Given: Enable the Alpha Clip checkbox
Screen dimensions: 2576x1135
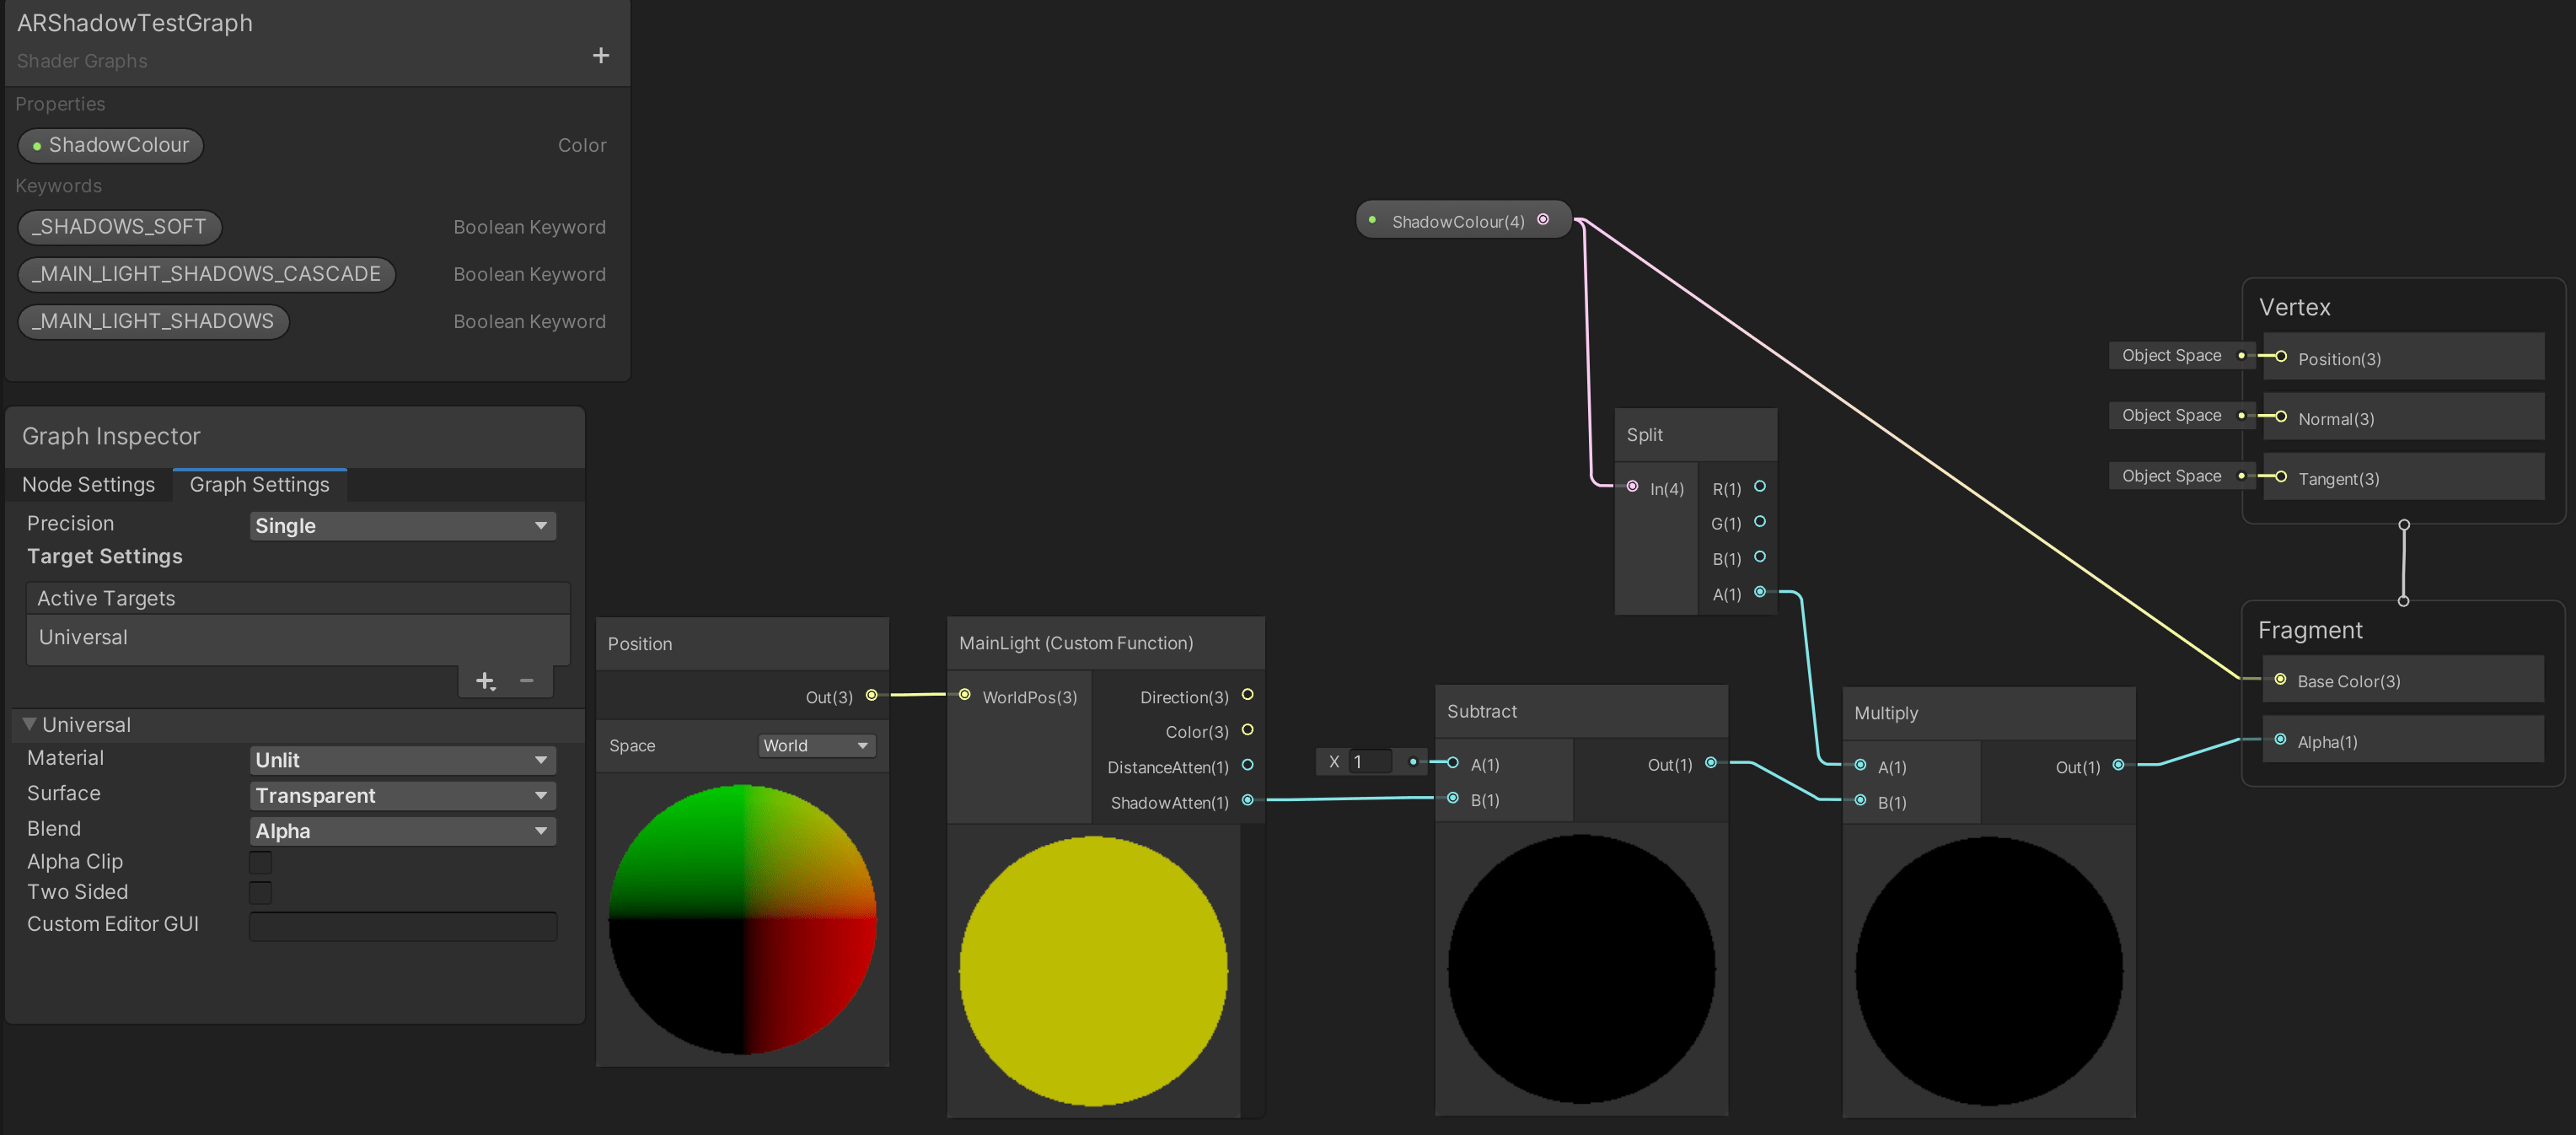Looking at the screenshot, I should click(260, 862).
